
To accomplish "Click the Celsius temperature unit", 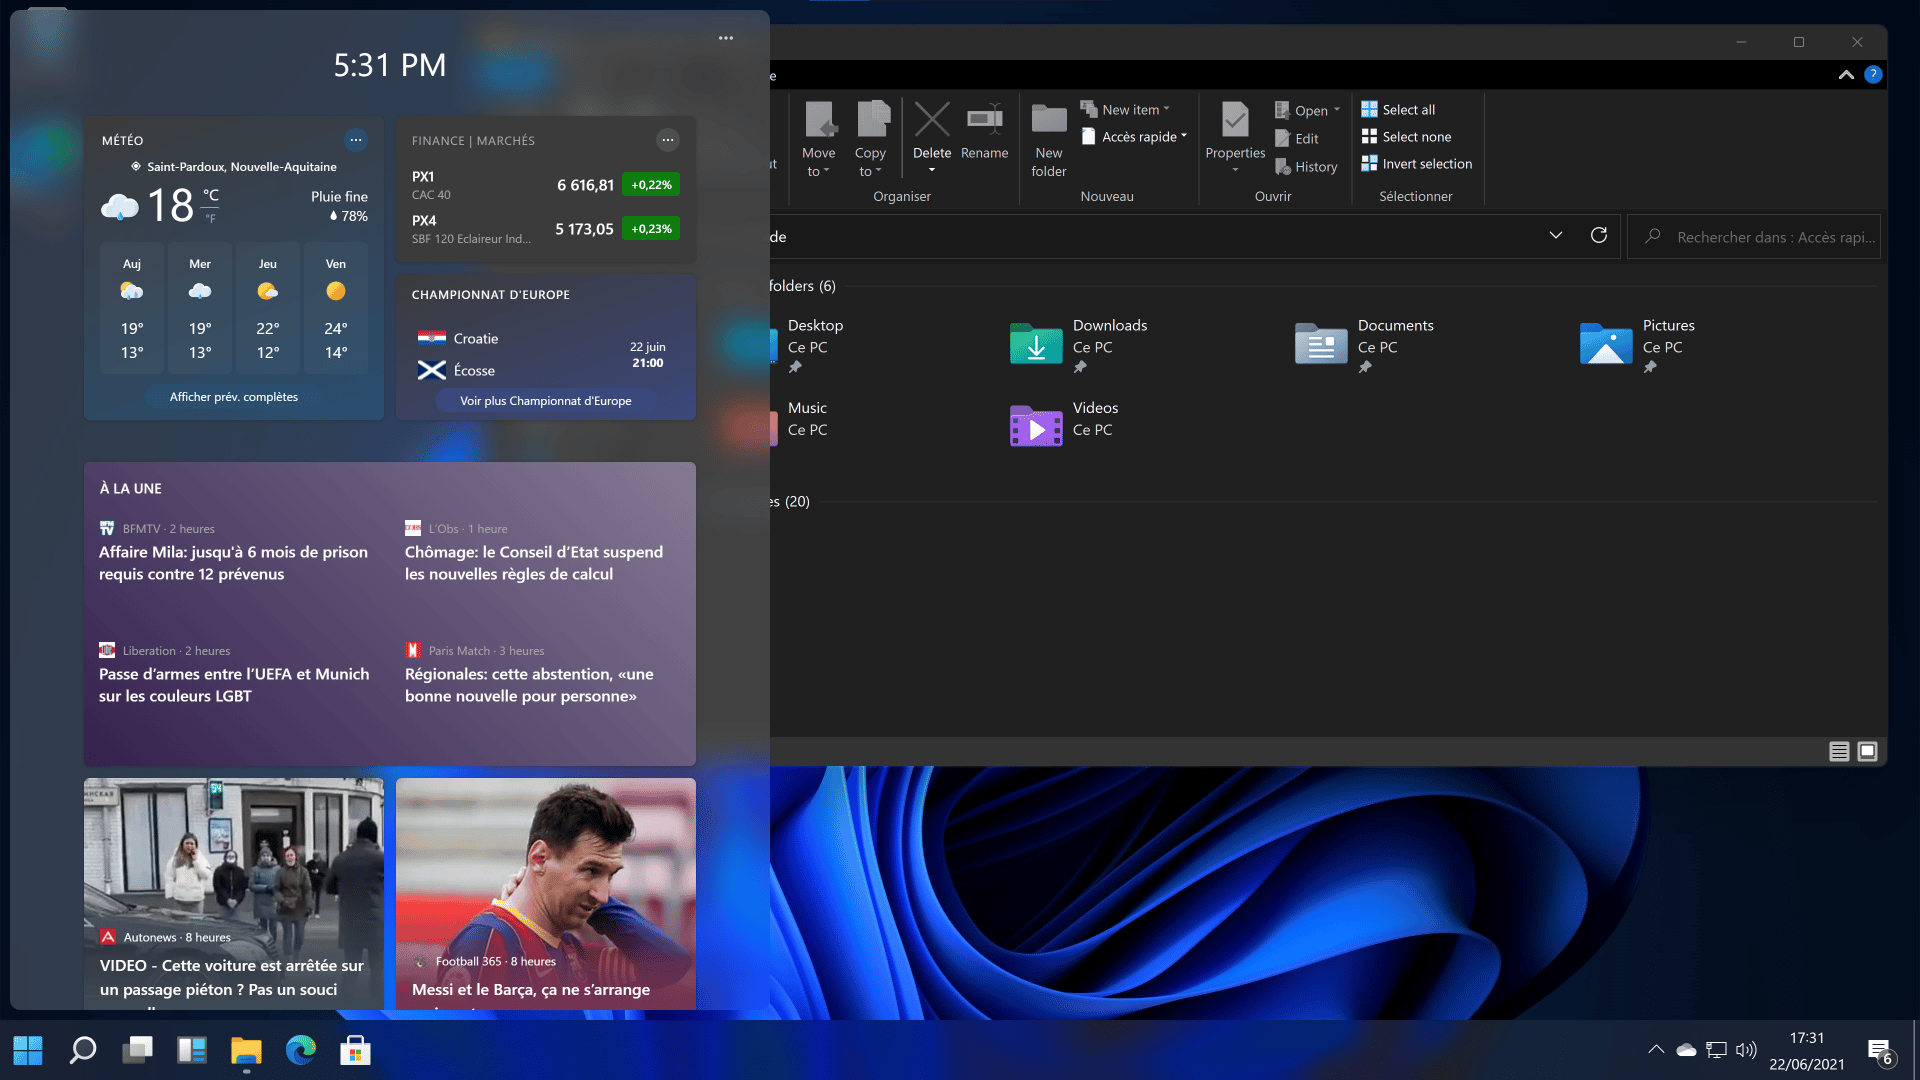I will click(211, 195).
